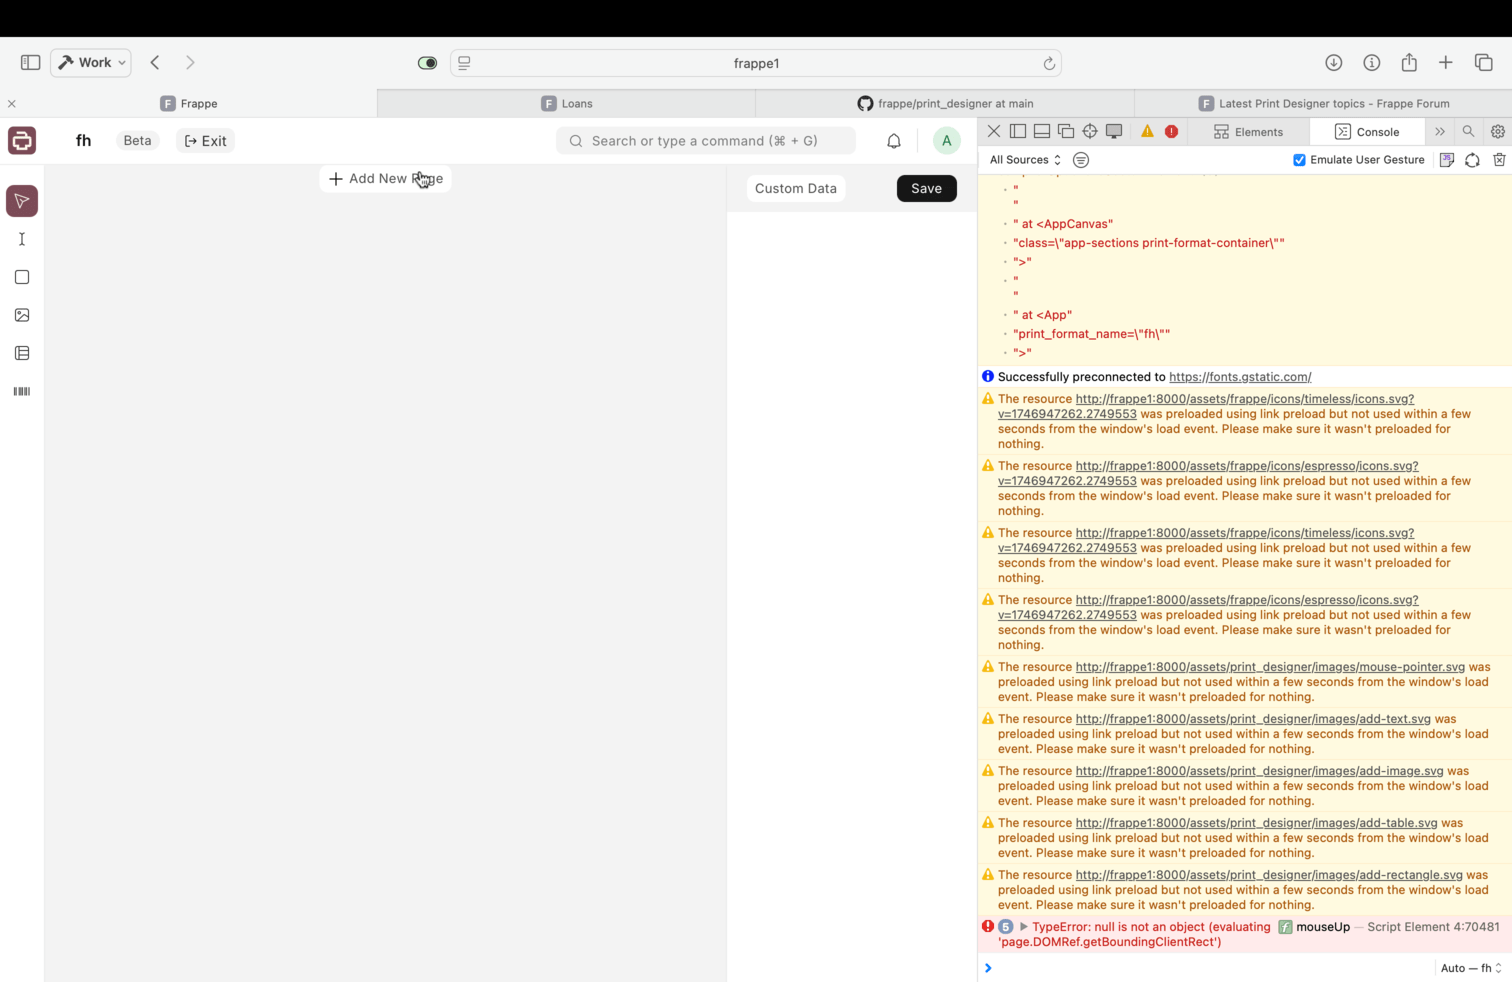This screenshot has height=982, width=1512.
Task: Click the Save button
Action: point(927,188)
